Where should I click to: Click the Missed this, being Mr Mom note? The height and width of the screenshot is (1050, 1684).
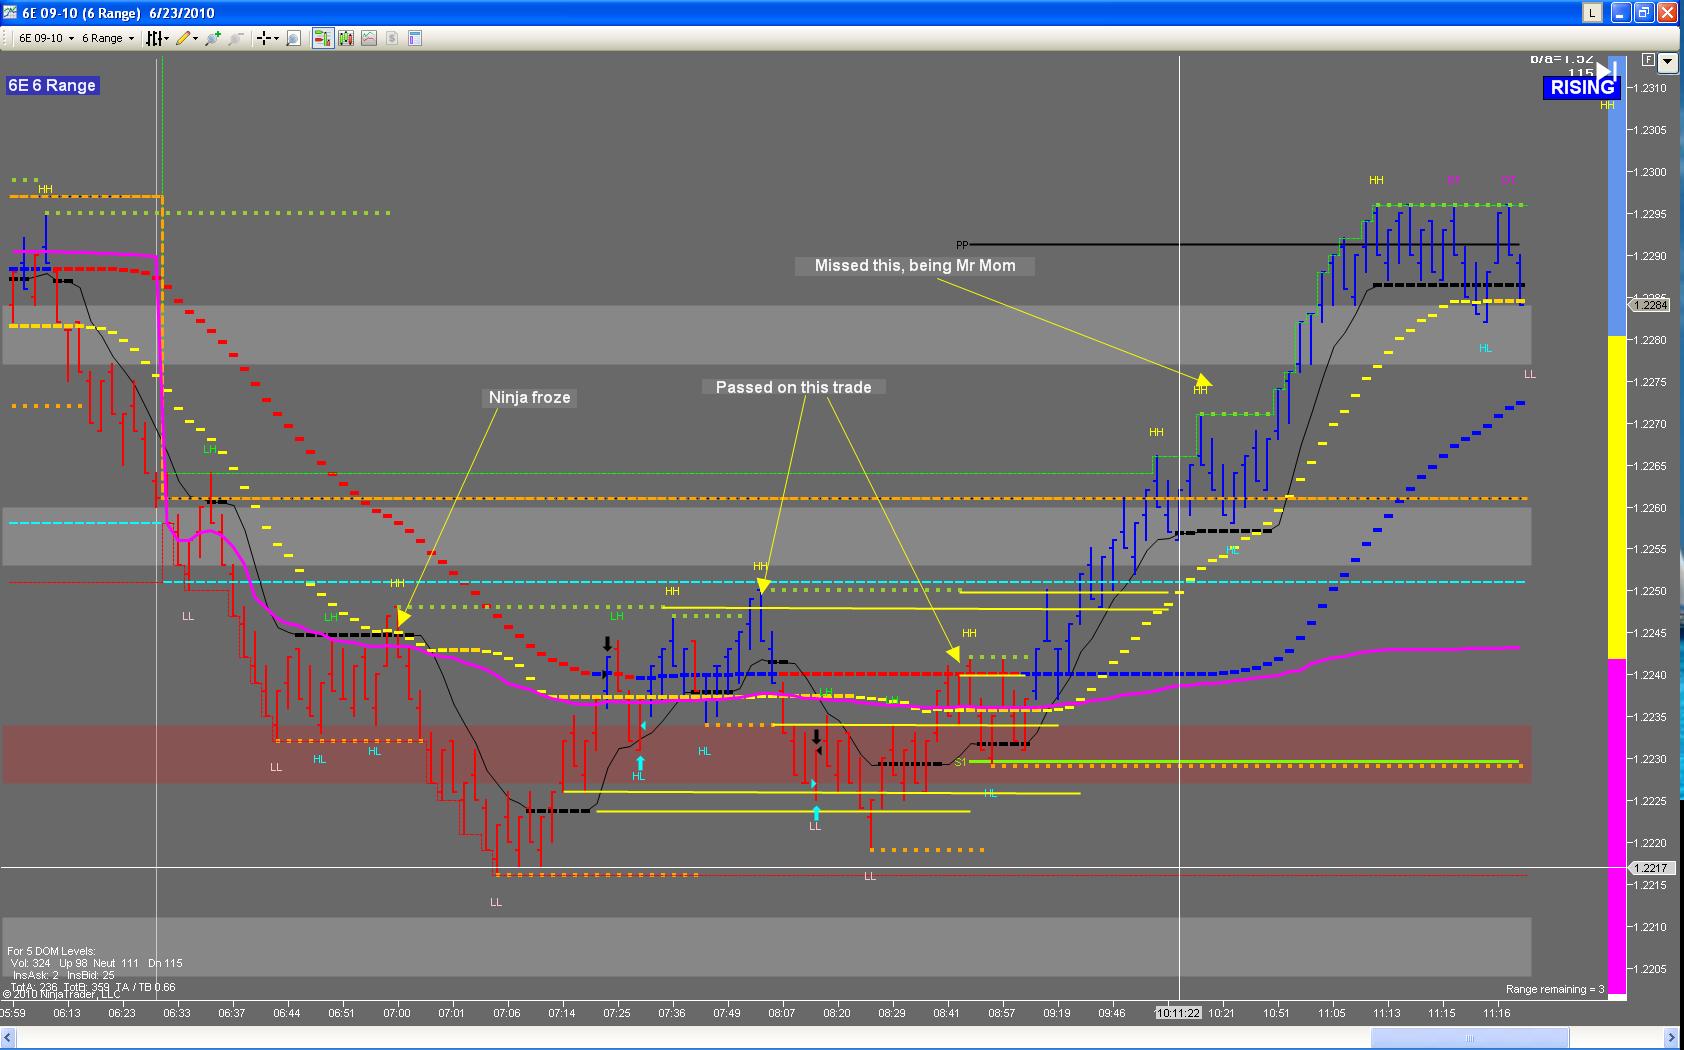click(915, 266)
